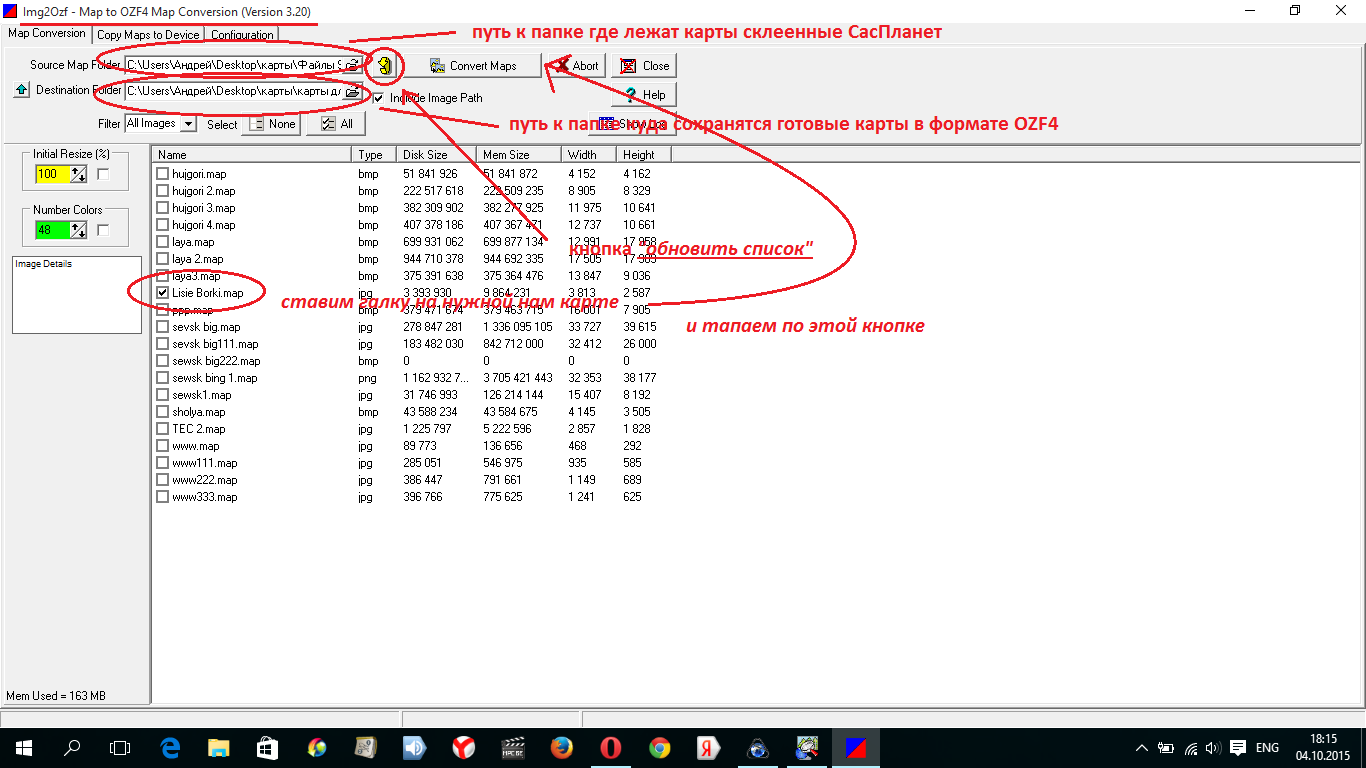Viewport: 1366px width, 768px height.
Task: Open Destination Folder browse icon
Action: click(352, 91)
